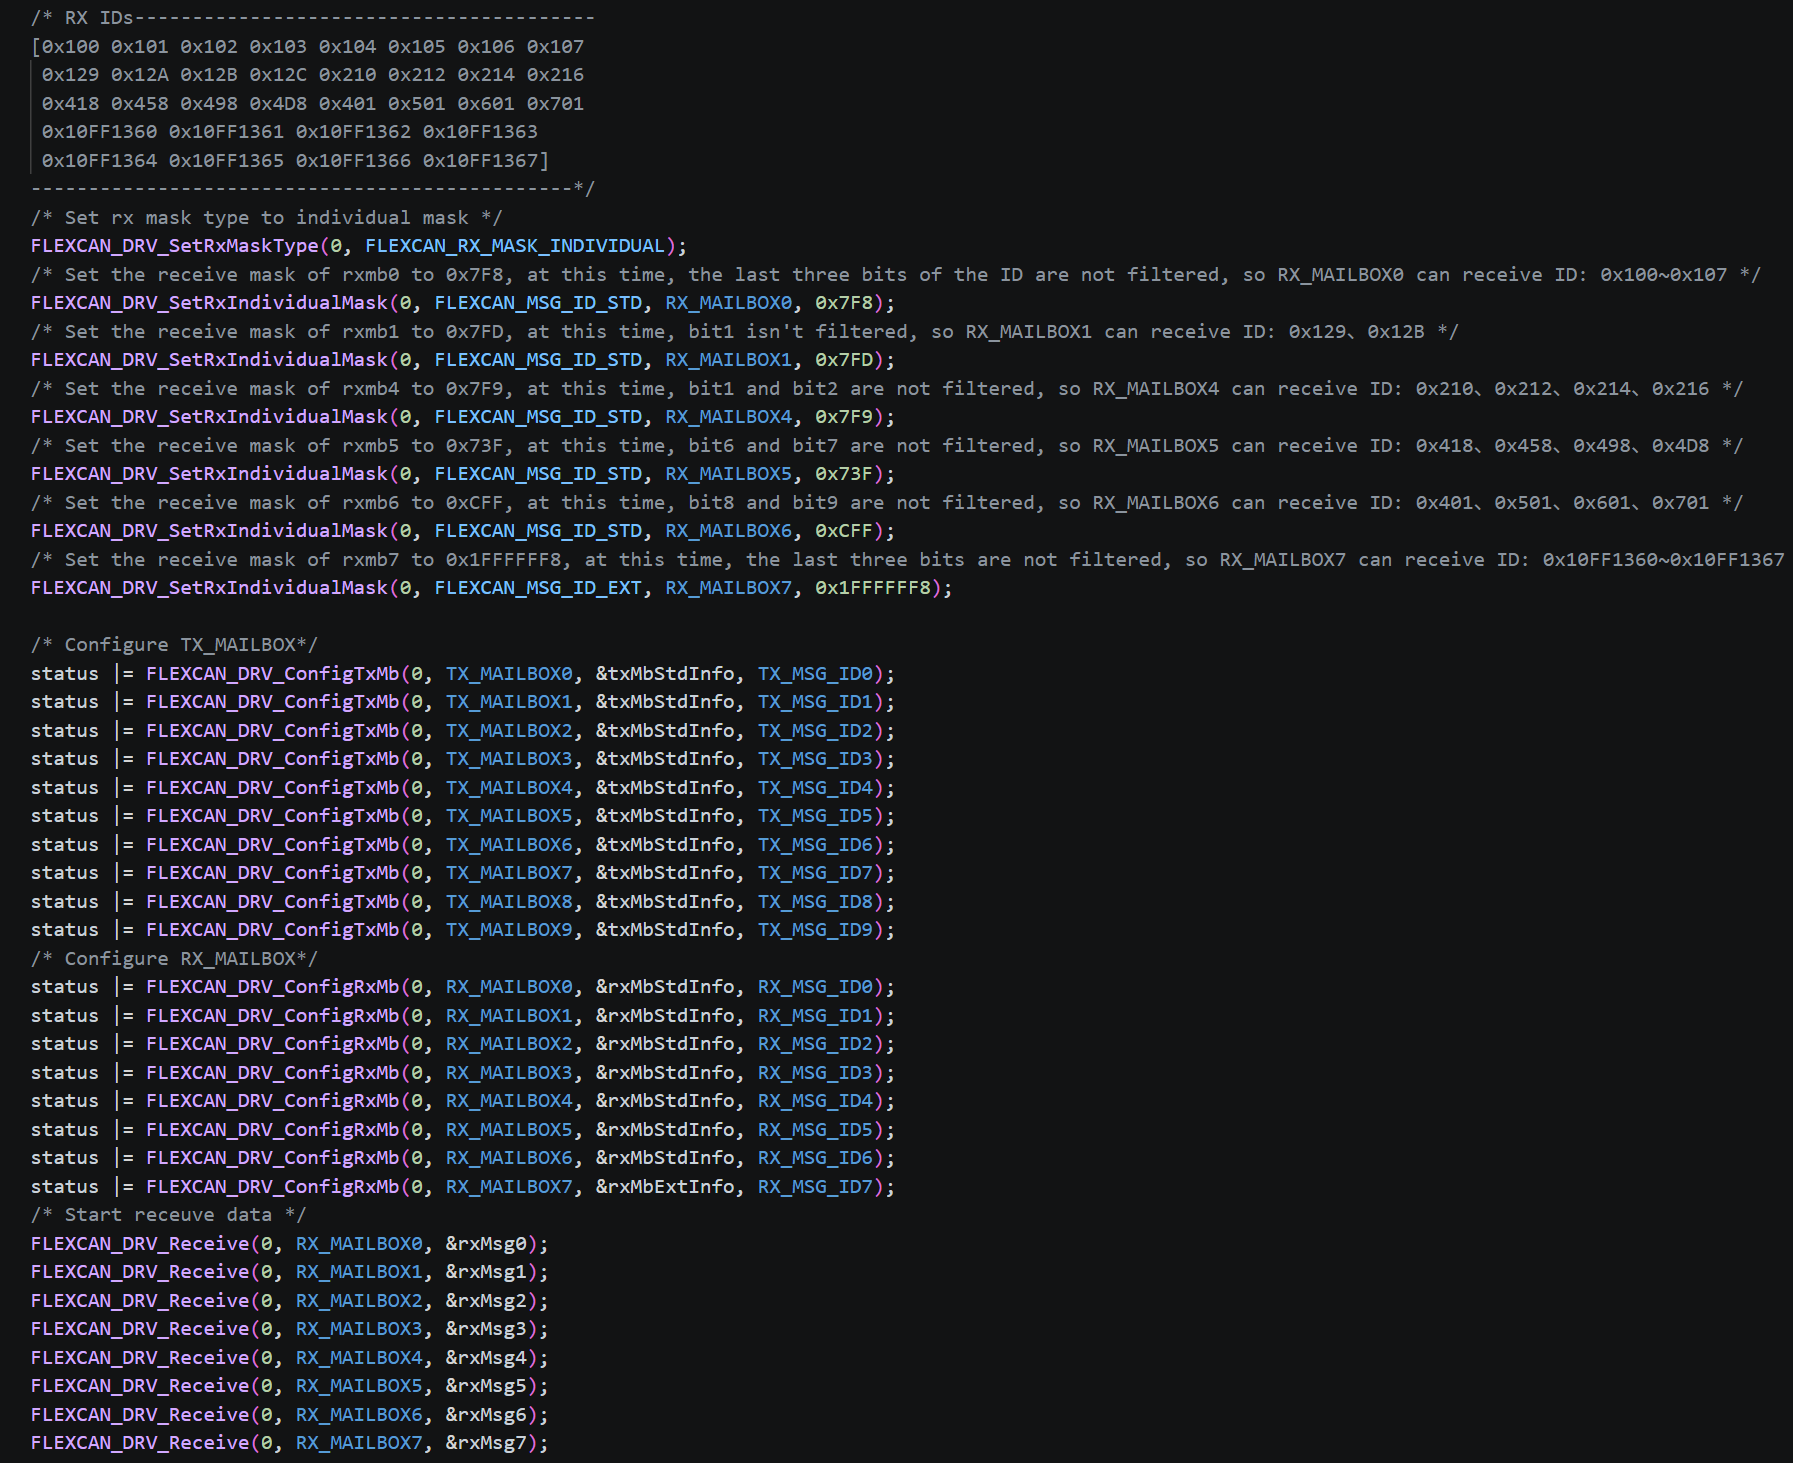Viewport: 1793px width, 1463px height.
Task: Click TX_MSG_ID0 argument
Action: tap(815, 674)
